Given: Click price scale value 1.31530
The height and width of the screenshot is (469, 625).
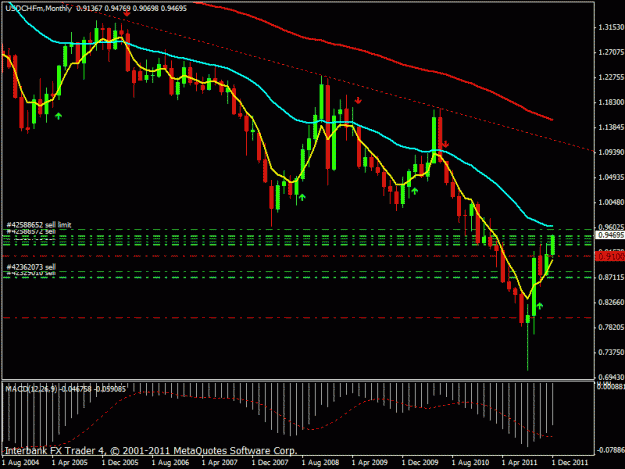Looking at the screenshot, I should click(x=611, y=27).
